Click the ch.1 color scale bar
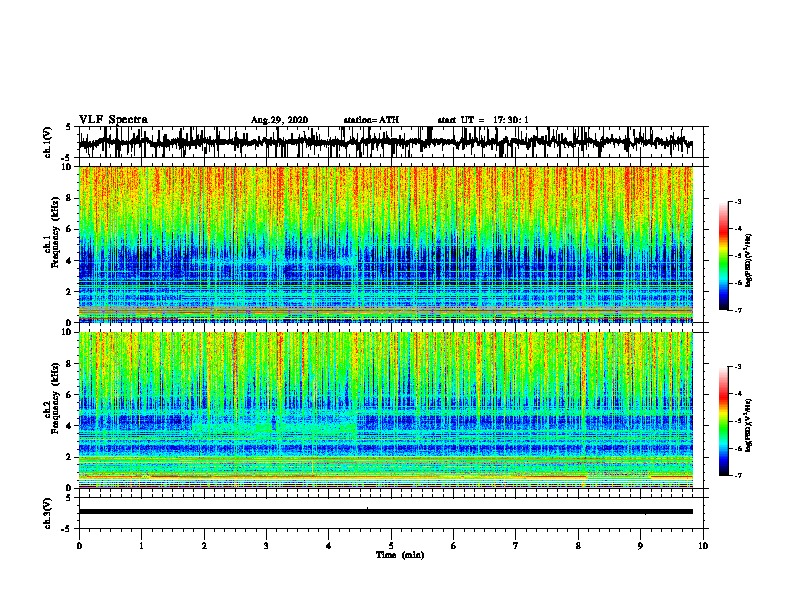The width and height of the screenshot is (792, 612). [x=724, y=256]
